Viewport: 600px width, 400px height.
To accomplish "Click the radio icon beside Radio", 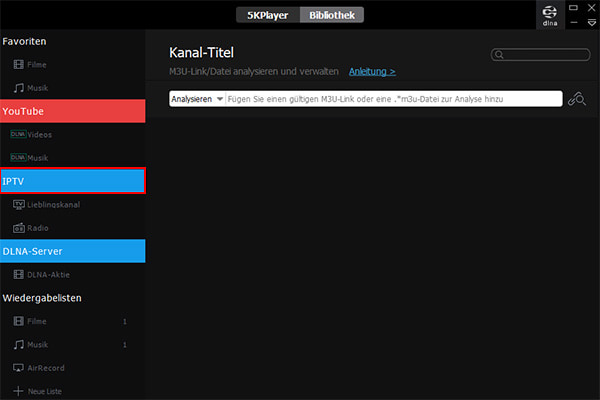I will pos(19,228).
